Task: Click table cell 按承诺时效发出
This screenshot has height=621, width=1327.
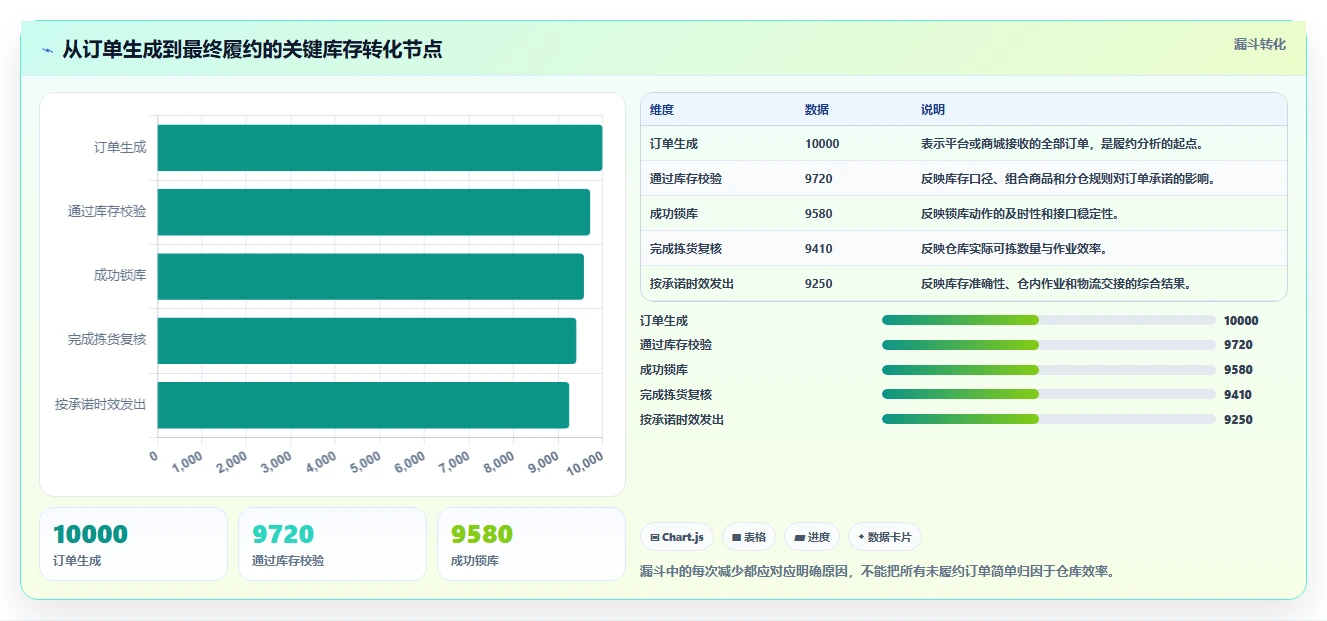Action: (x=692, y=284)
